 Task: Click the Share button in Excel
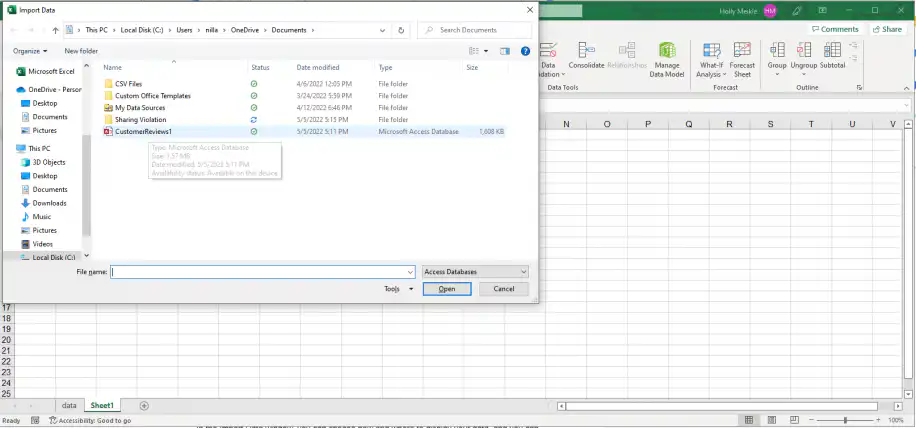(887, 29)
